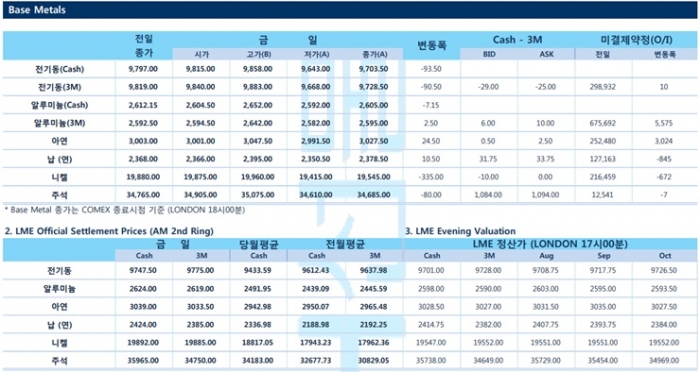Select the O/I change value 5,575

pos(664,123)
